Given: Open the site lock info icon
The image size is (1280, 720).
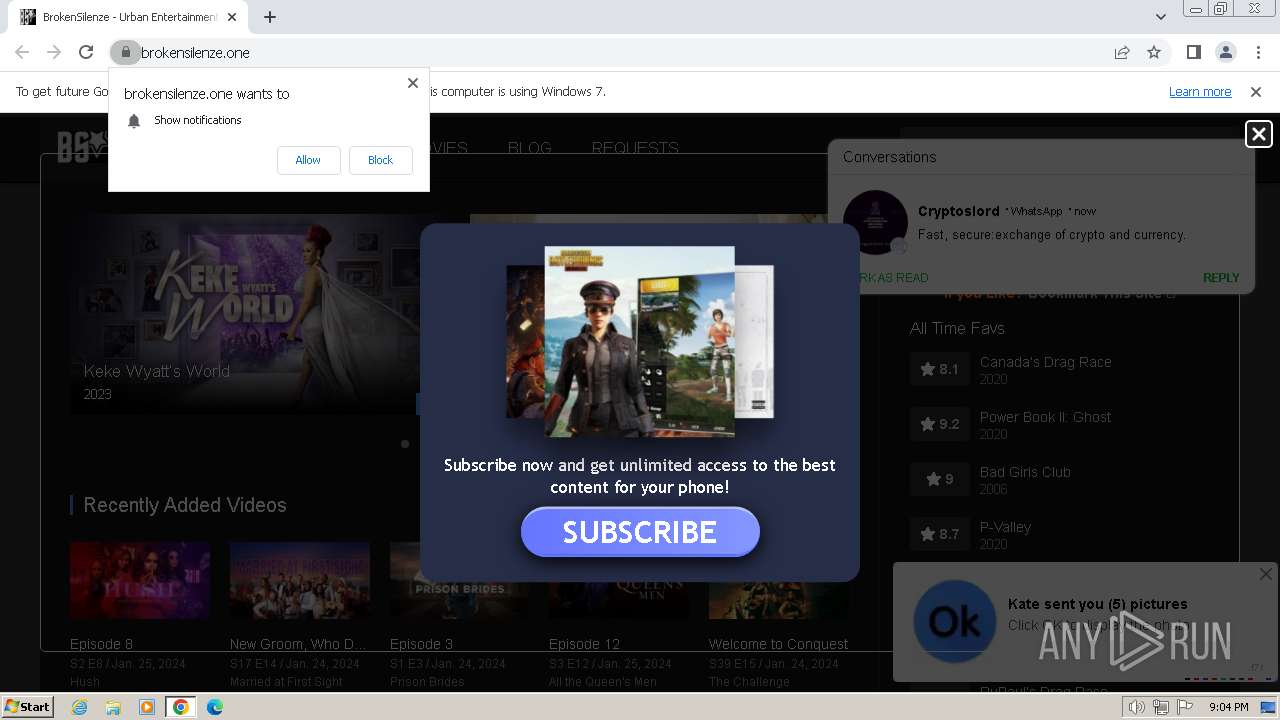Looking at the screenshot, I should tap(125, 52).
